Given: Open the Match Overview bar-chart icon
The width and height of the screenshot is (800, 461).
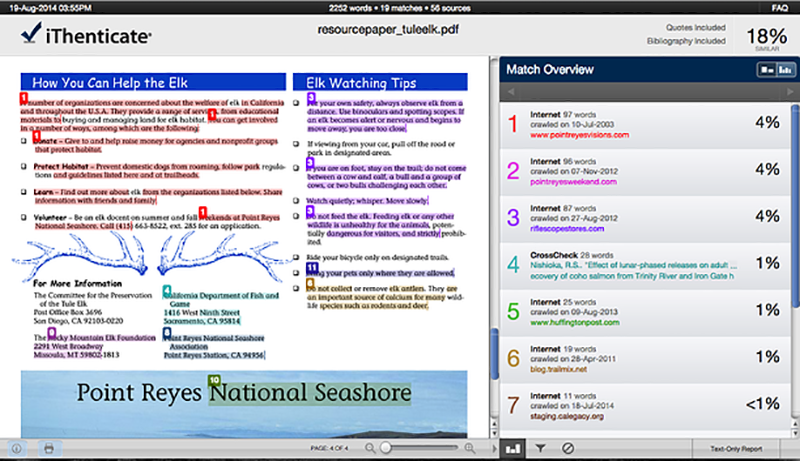Looking at the screenshot, I should pos(511,449).
